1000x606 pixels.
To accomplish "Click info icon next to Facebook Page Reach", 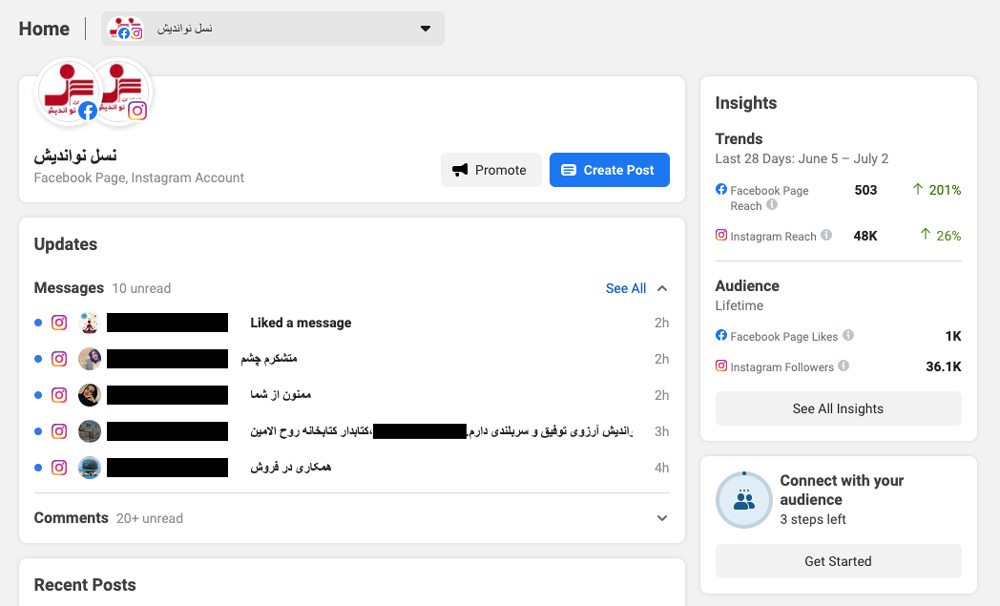I will click(x=772, y=205).
